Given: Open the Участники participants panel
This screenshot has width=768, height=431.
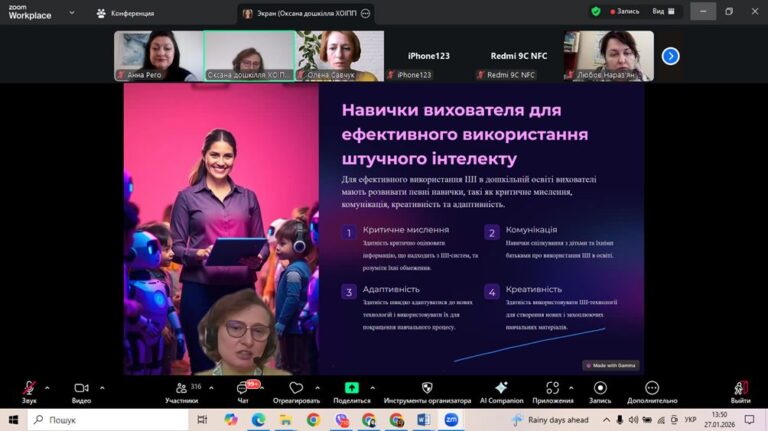Looking at the screenshot, I should click(x=182, y=392).
